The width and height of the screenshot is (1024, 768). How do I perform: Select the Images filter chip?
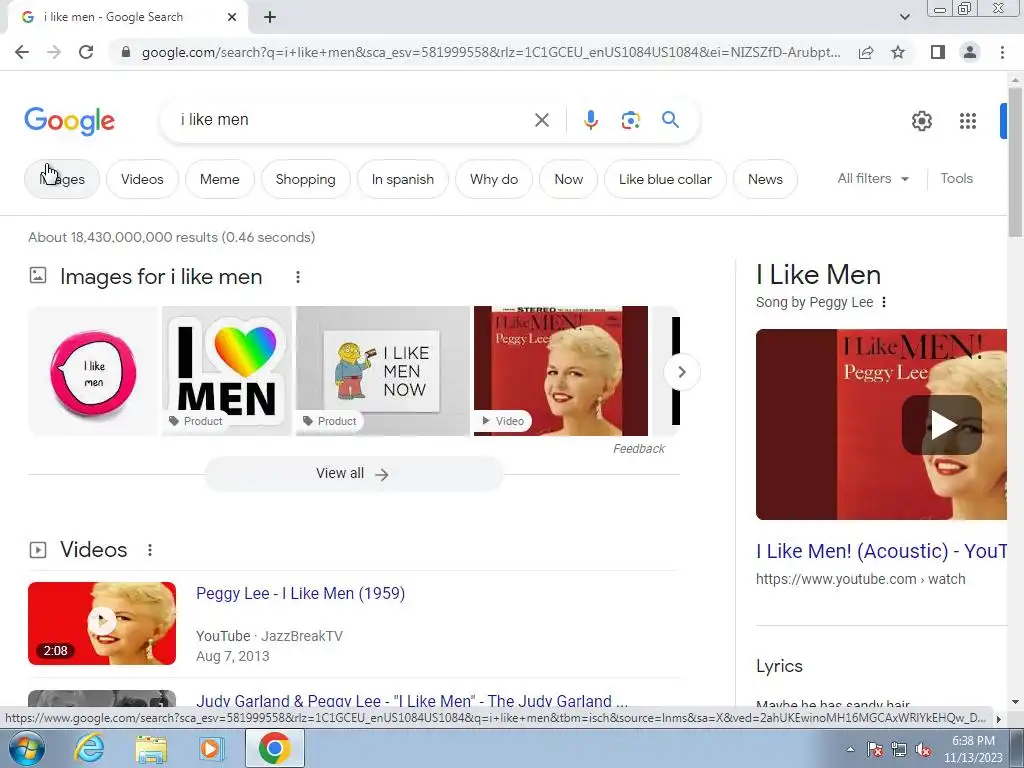pyautogui.click(x=62, y=180)
